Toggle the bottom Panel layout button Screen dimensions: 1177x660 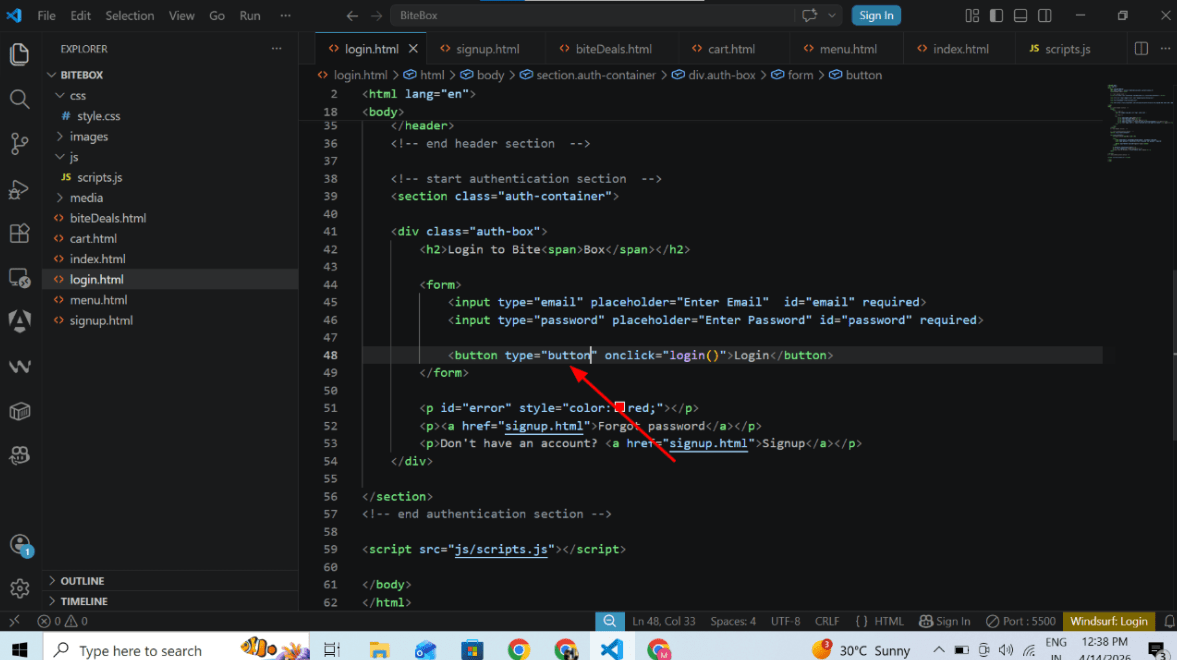click(1020, 16)
